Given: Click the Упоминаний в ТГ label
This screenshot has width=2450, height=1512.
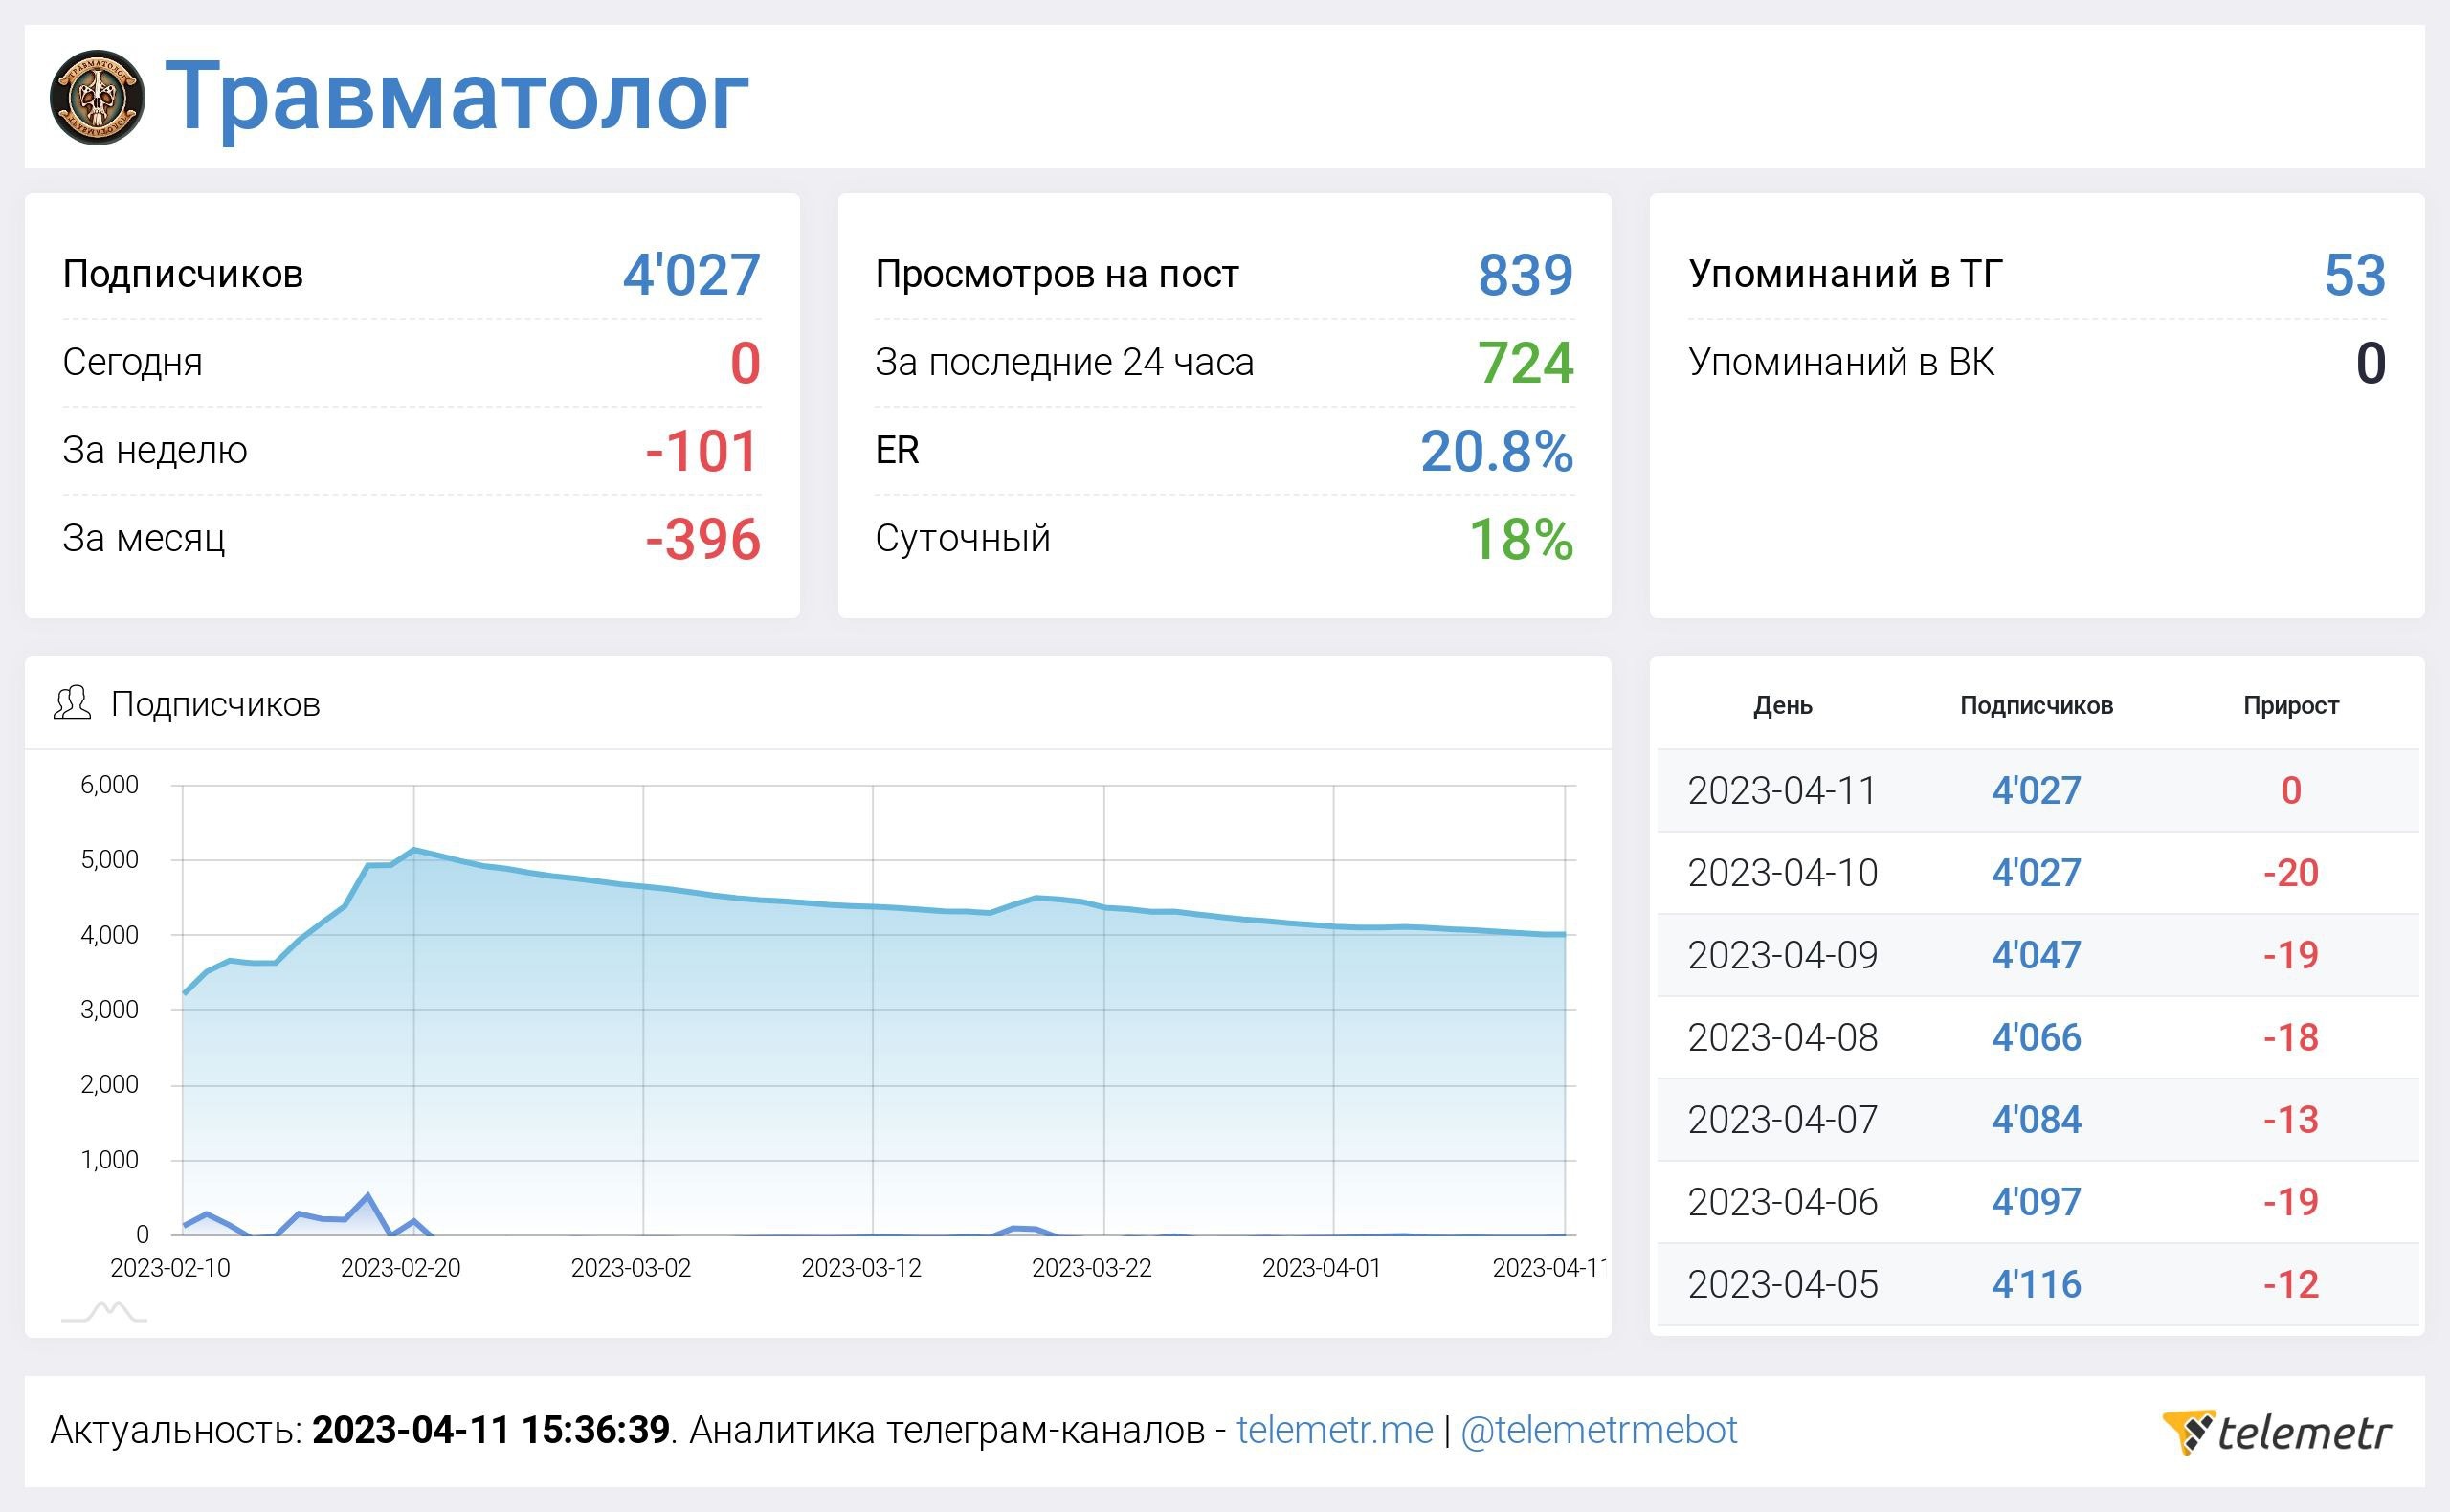Looking at the screenshot, I should 1845,273.
